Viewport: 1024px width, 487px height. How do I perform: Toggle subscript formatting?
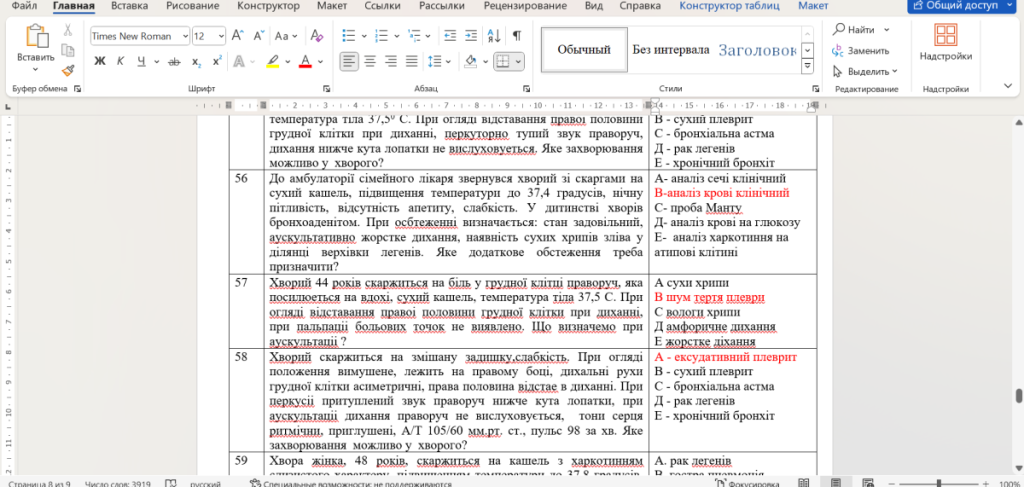(197, 61)
